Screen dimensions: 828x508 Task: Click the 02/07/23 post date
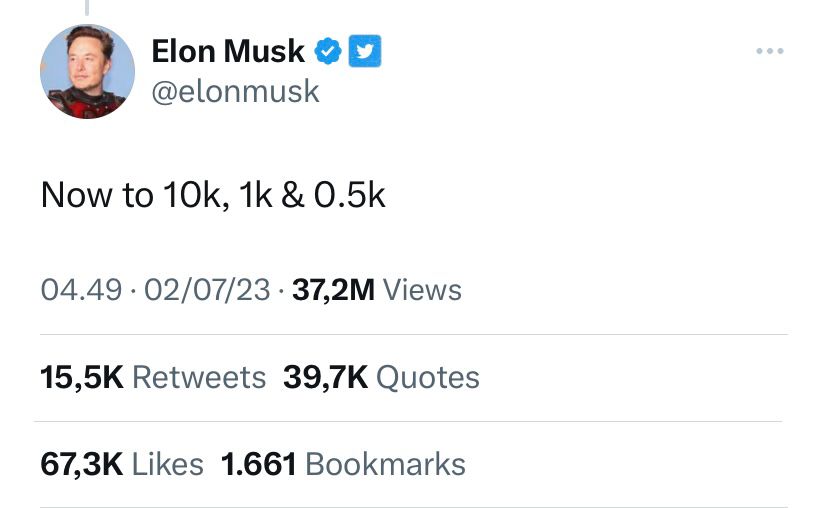click(207, 290)
